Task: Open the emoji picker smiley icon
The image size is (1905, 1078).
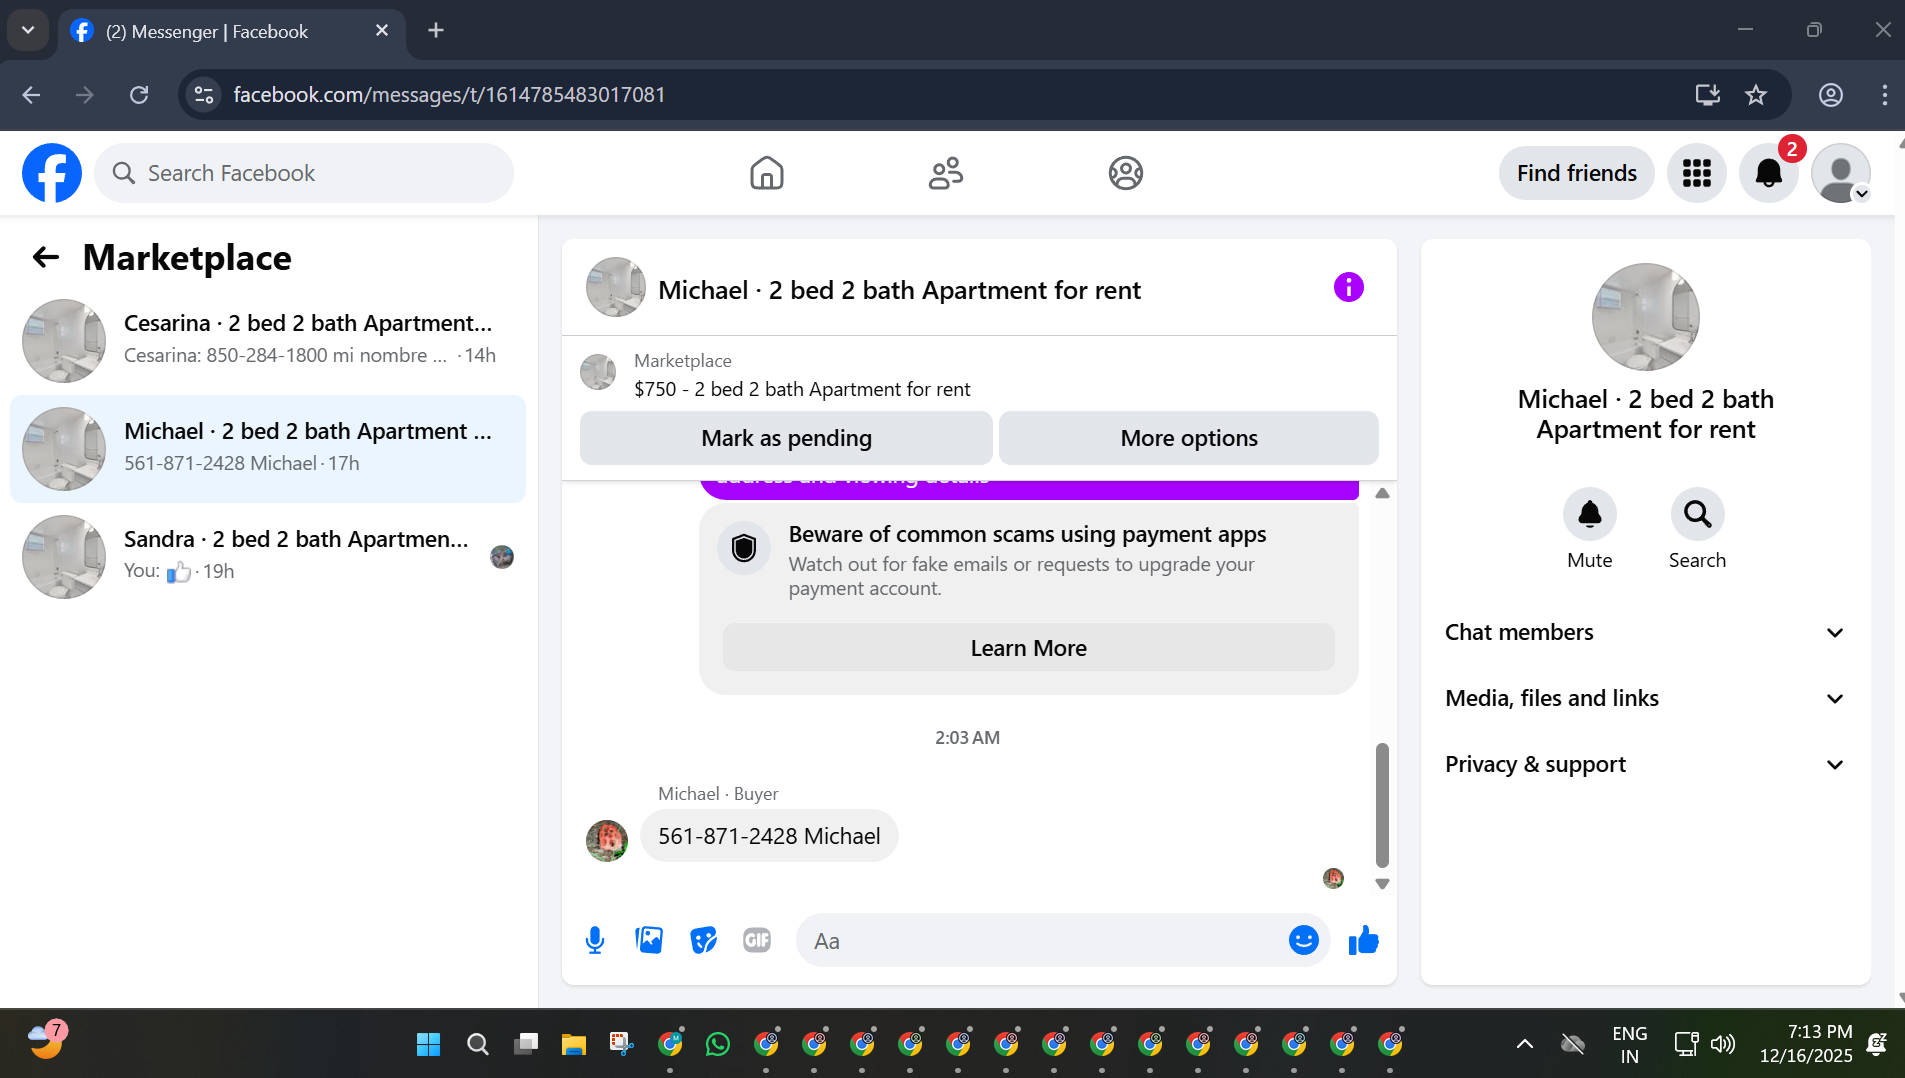Action: point(1304,940)
